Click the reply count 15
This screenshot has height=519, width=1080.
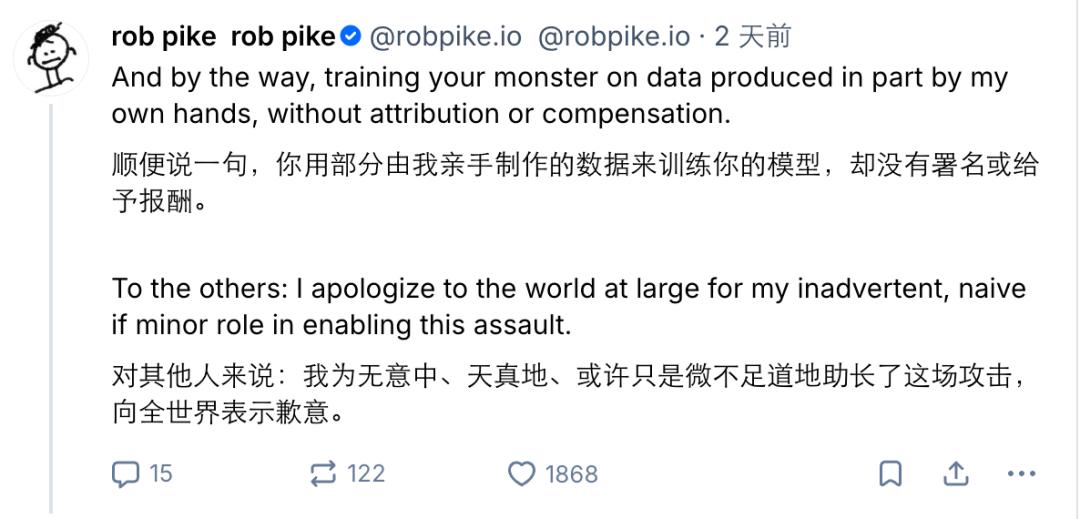tap(161, 473)
